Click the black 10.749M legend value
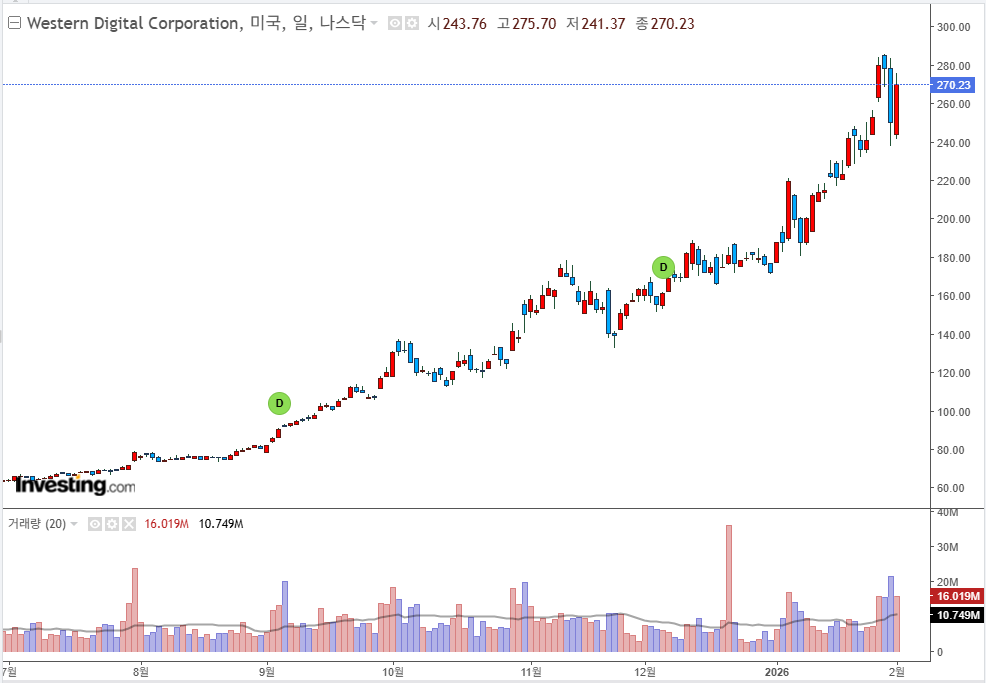The image size is (986, 683). click(x=221, y=524)
